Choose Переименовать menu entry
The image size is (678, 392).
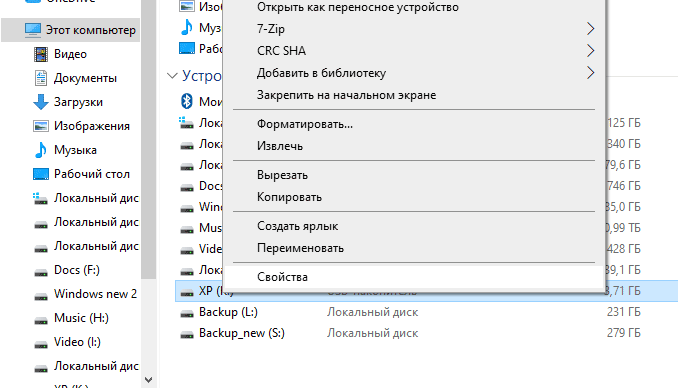click(414, 248)
